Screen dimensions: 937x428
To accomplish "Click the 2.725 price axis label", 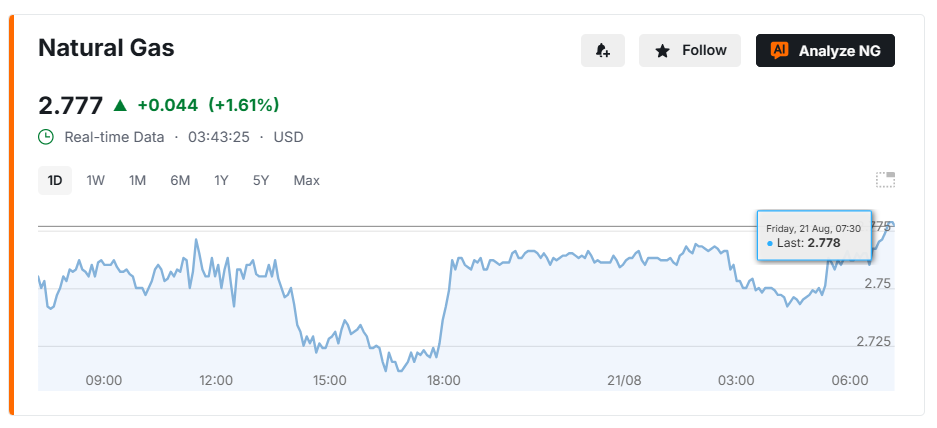I will 874,341.
